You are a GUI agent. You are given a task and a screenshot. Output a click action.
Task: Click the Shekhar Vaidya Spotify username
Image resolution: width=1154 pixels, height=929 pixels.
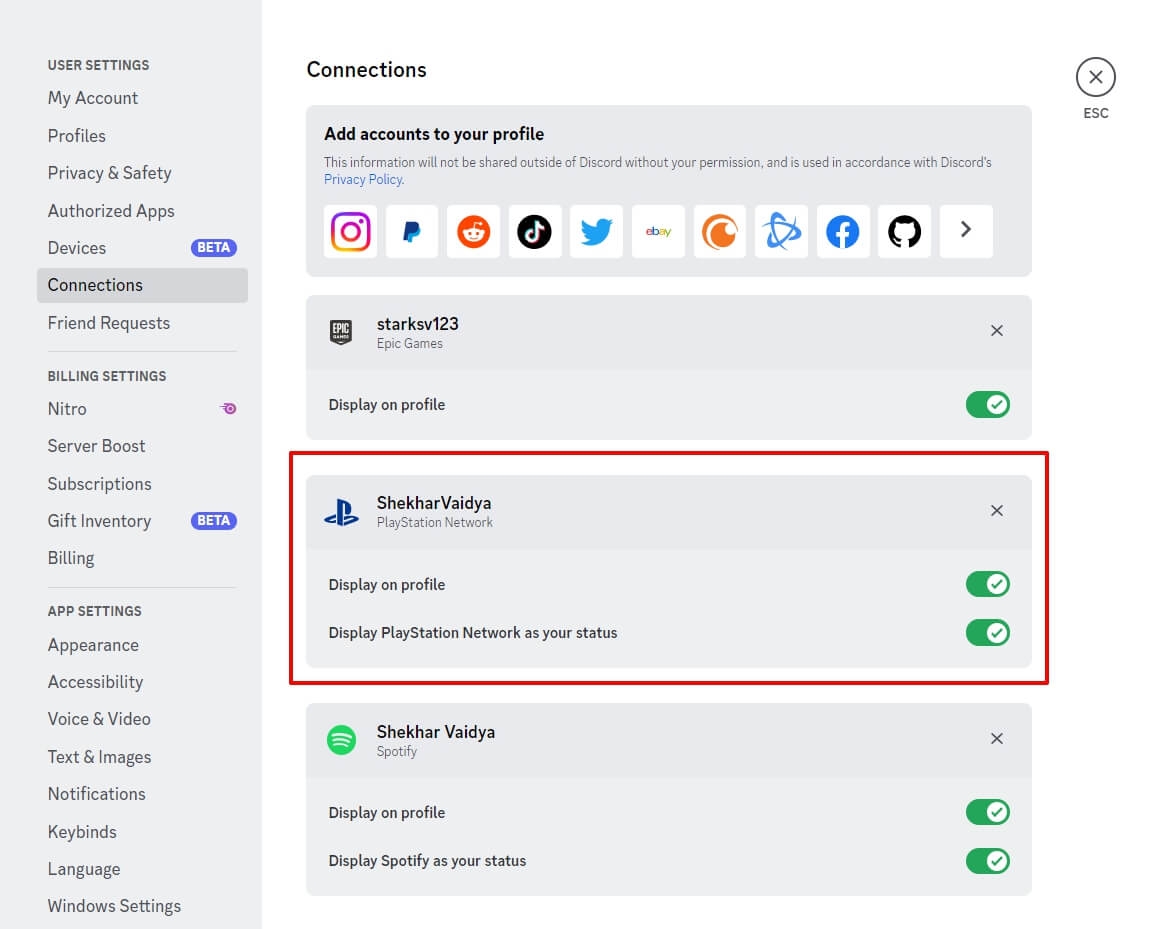(436, 732)
